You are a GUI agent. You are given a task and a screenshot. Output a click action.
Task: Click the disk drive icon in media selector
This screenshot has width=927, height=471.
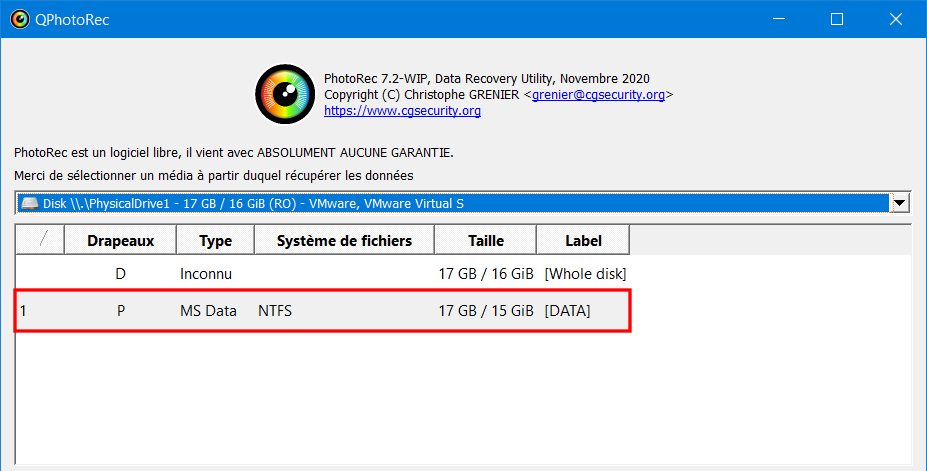(x=30, y=203)
